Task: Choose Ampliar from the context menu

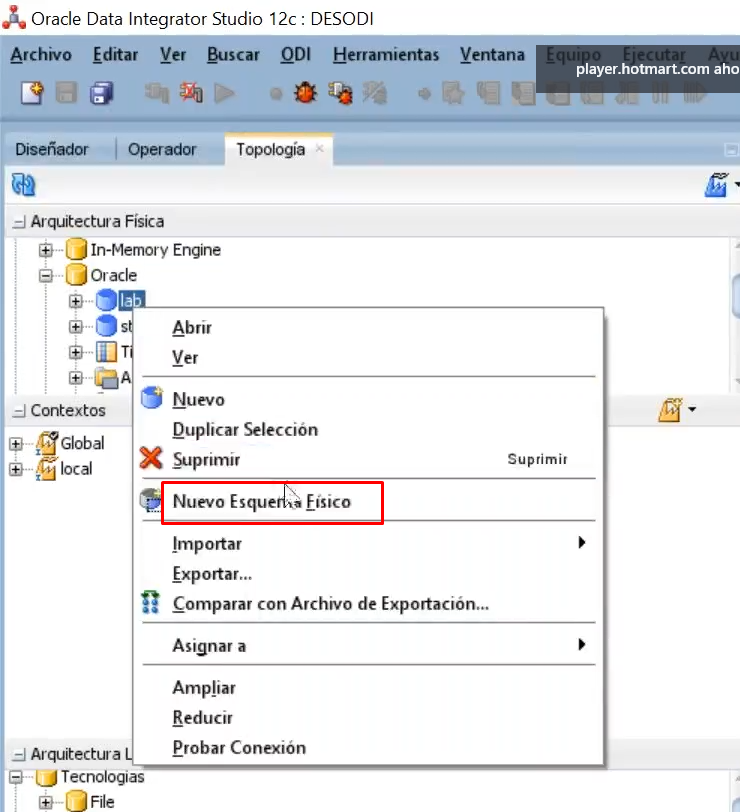Action: pyautogui.click(x=204, y=688)
